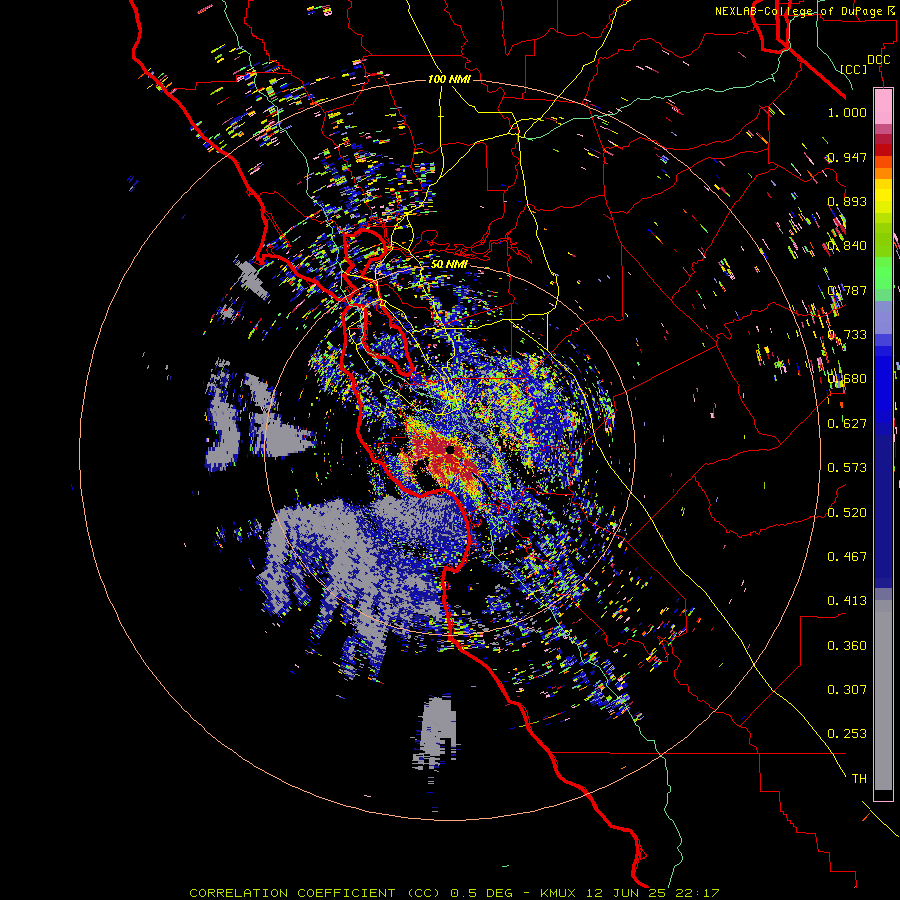Click the 0.413 scale value
Screen dimensions: 900x900
click(847, 601)
